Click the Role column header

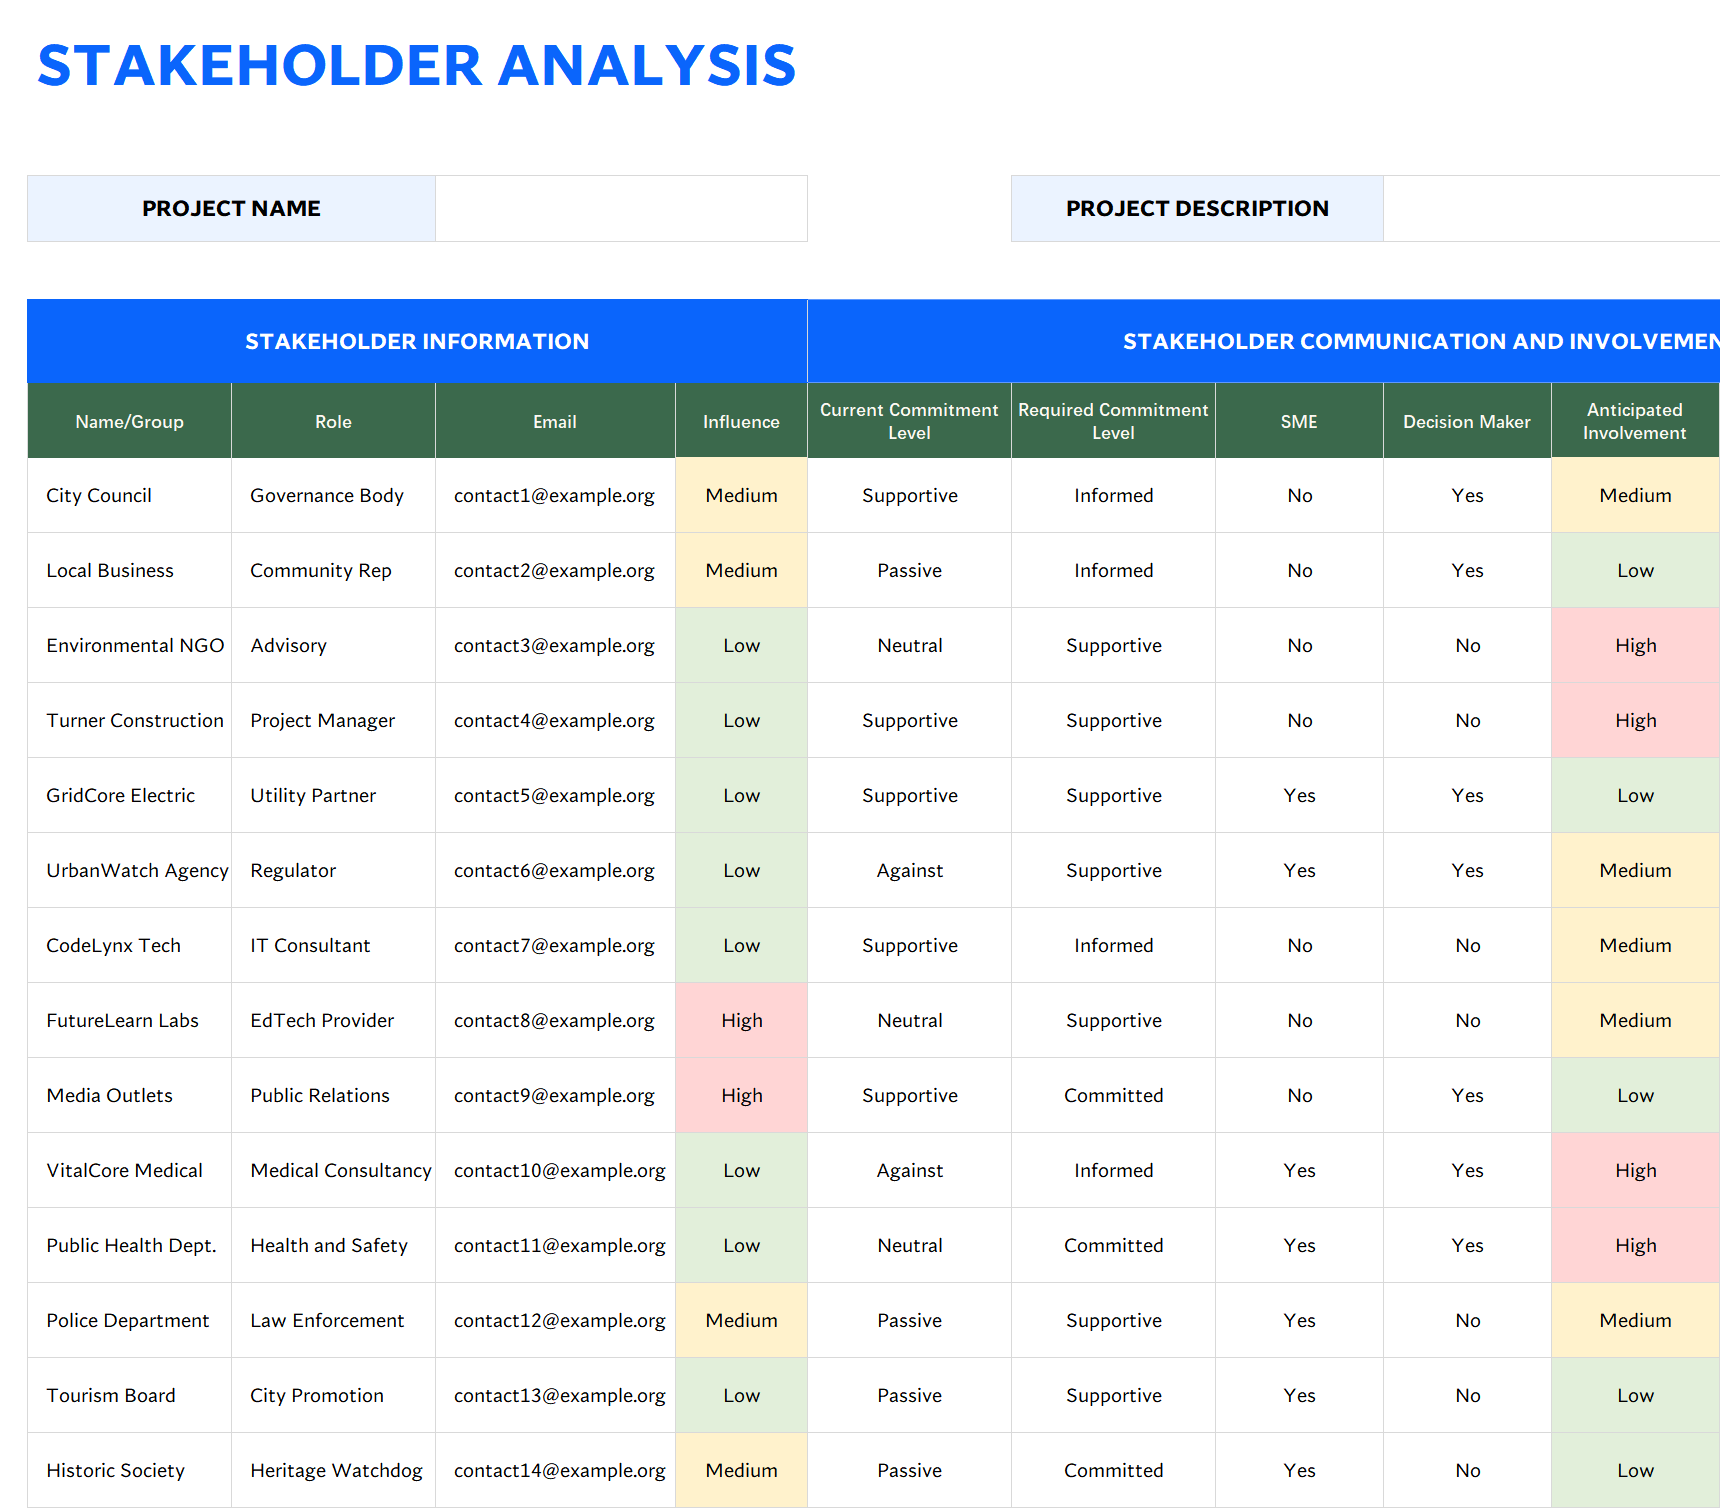click(x=333, y=421)
